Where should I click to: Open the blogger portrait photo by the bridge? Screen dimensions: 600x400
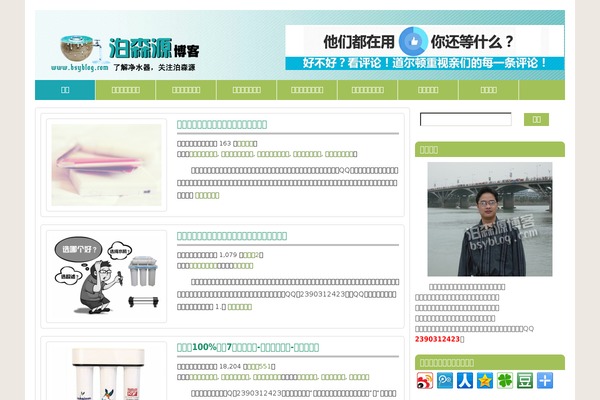tap(489, 219)
